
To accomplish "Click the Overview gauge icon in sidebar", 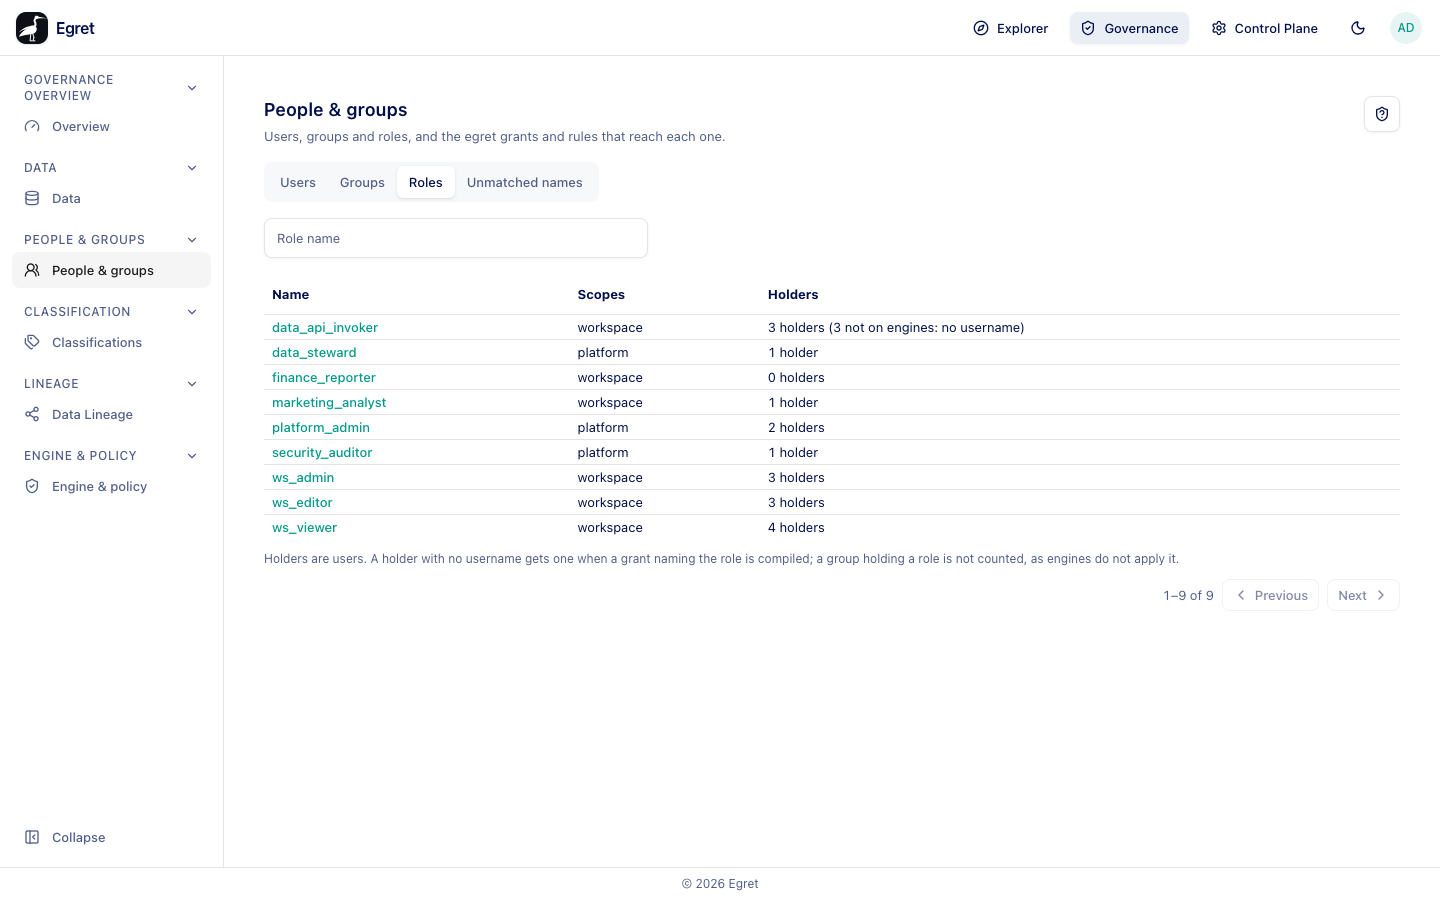I will click(32, 127).
